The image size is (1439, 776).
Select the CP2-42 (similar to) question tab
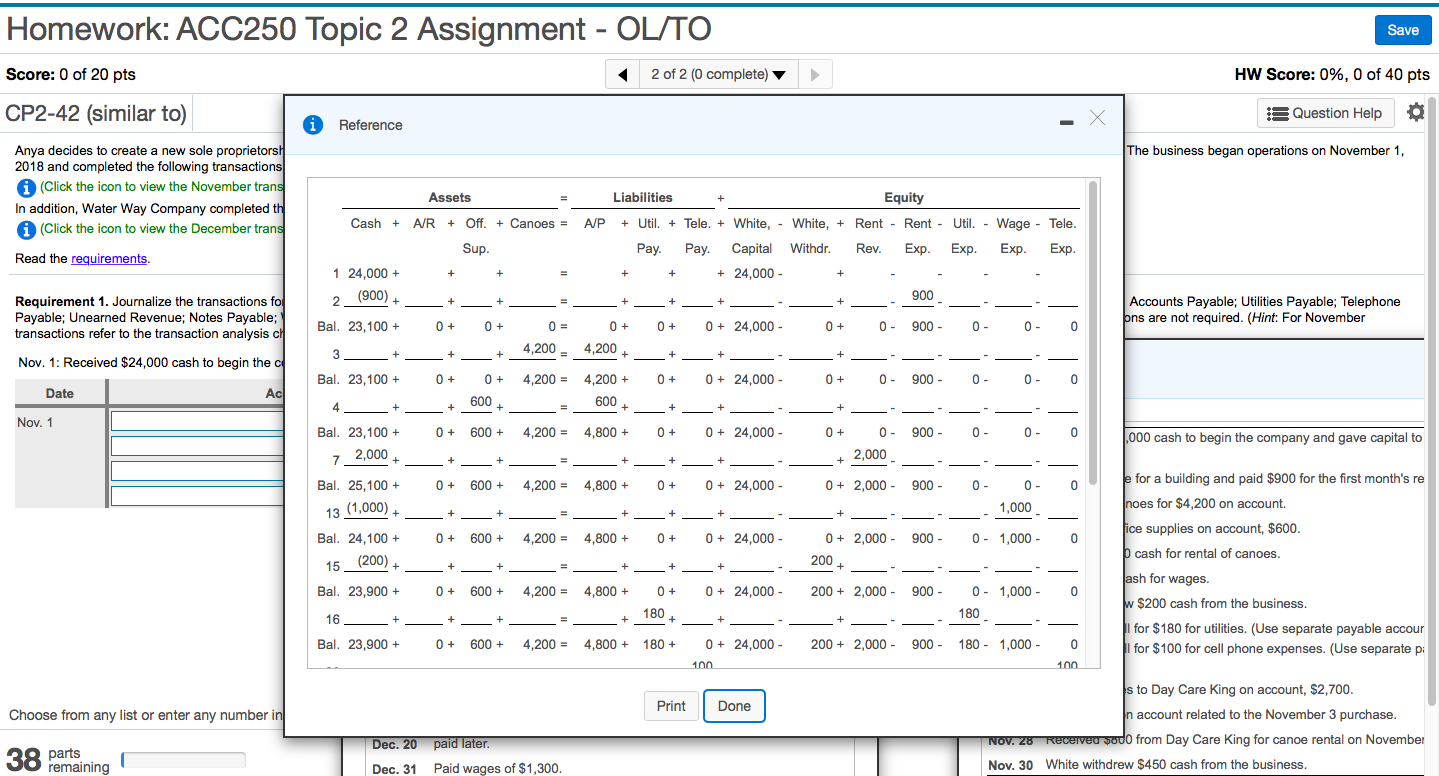click(95, 113)
